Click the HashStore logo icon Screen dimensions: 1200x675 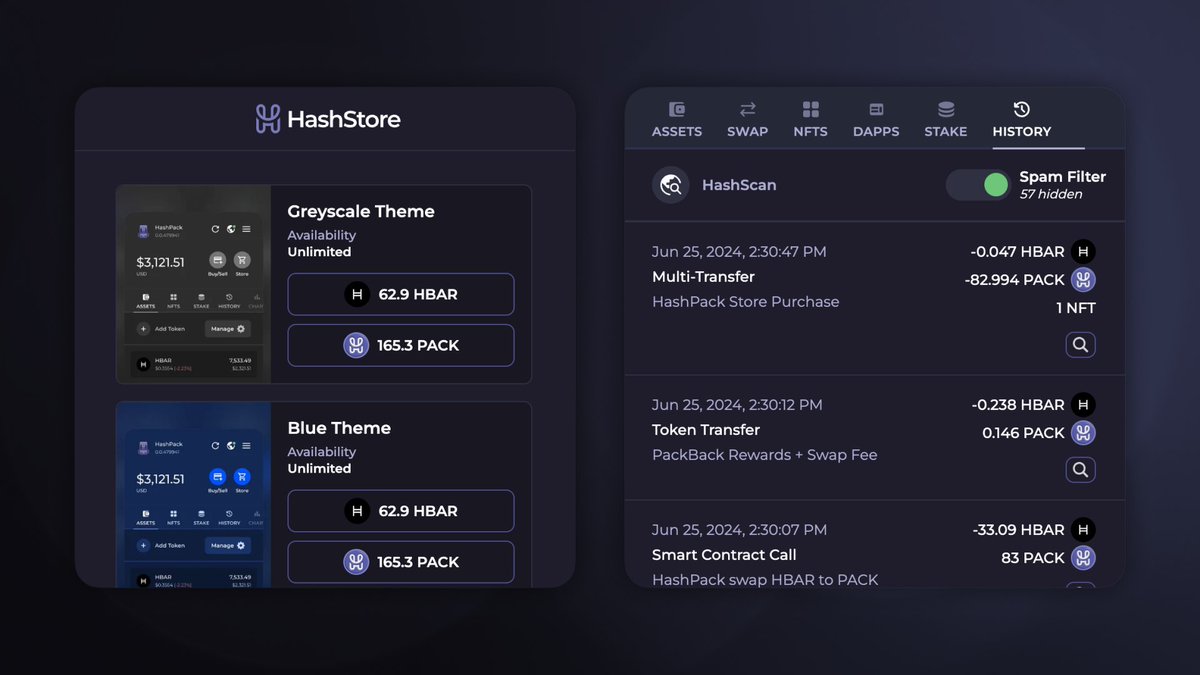(267, 119)
